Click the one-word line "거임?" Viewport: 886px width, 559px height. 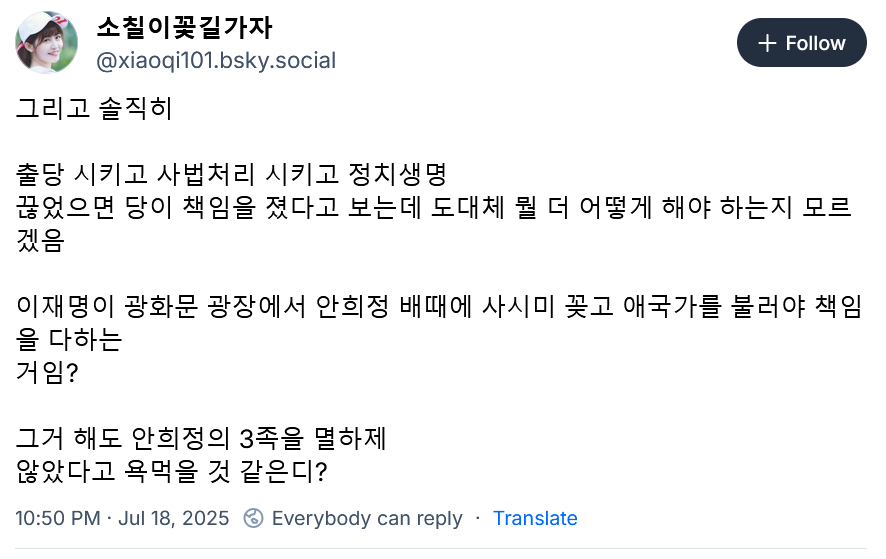[x=47, y=372]
